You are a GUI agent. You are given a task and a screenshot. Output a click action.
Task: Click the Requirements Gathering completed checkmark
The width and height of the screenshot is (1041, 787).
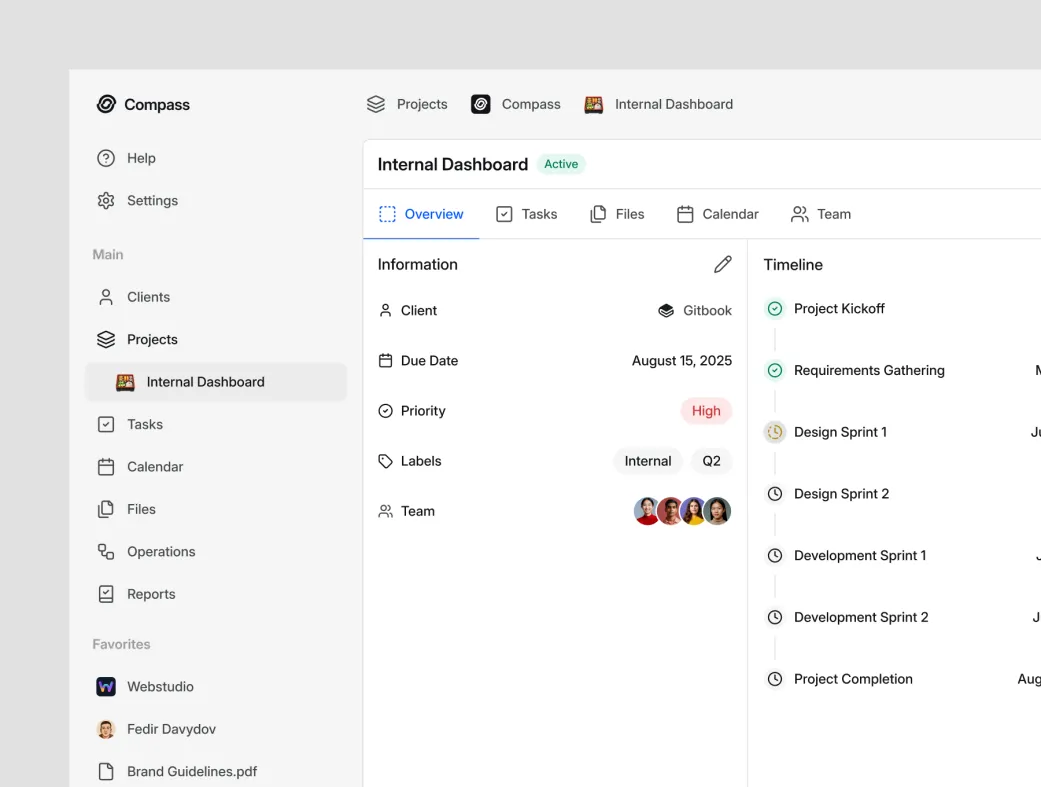click(775, 371)
